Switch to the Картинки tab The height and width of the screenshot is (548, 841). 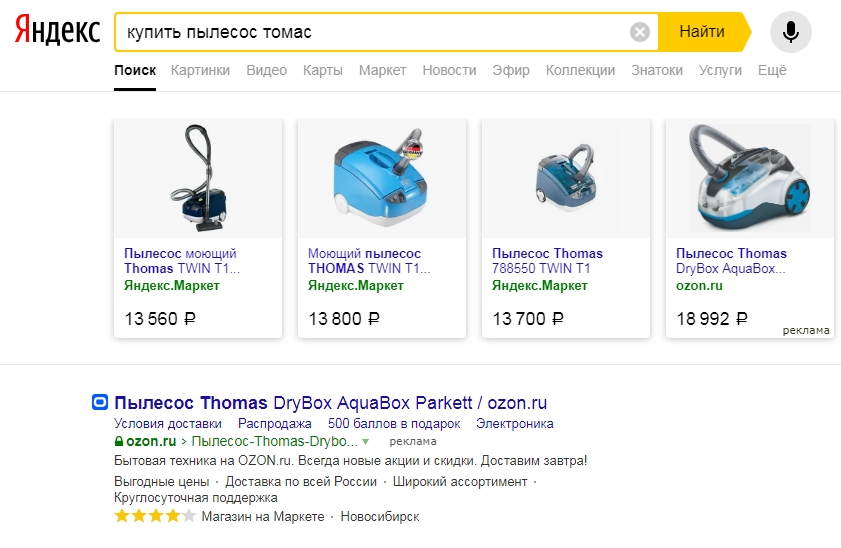tap(200, 70)
